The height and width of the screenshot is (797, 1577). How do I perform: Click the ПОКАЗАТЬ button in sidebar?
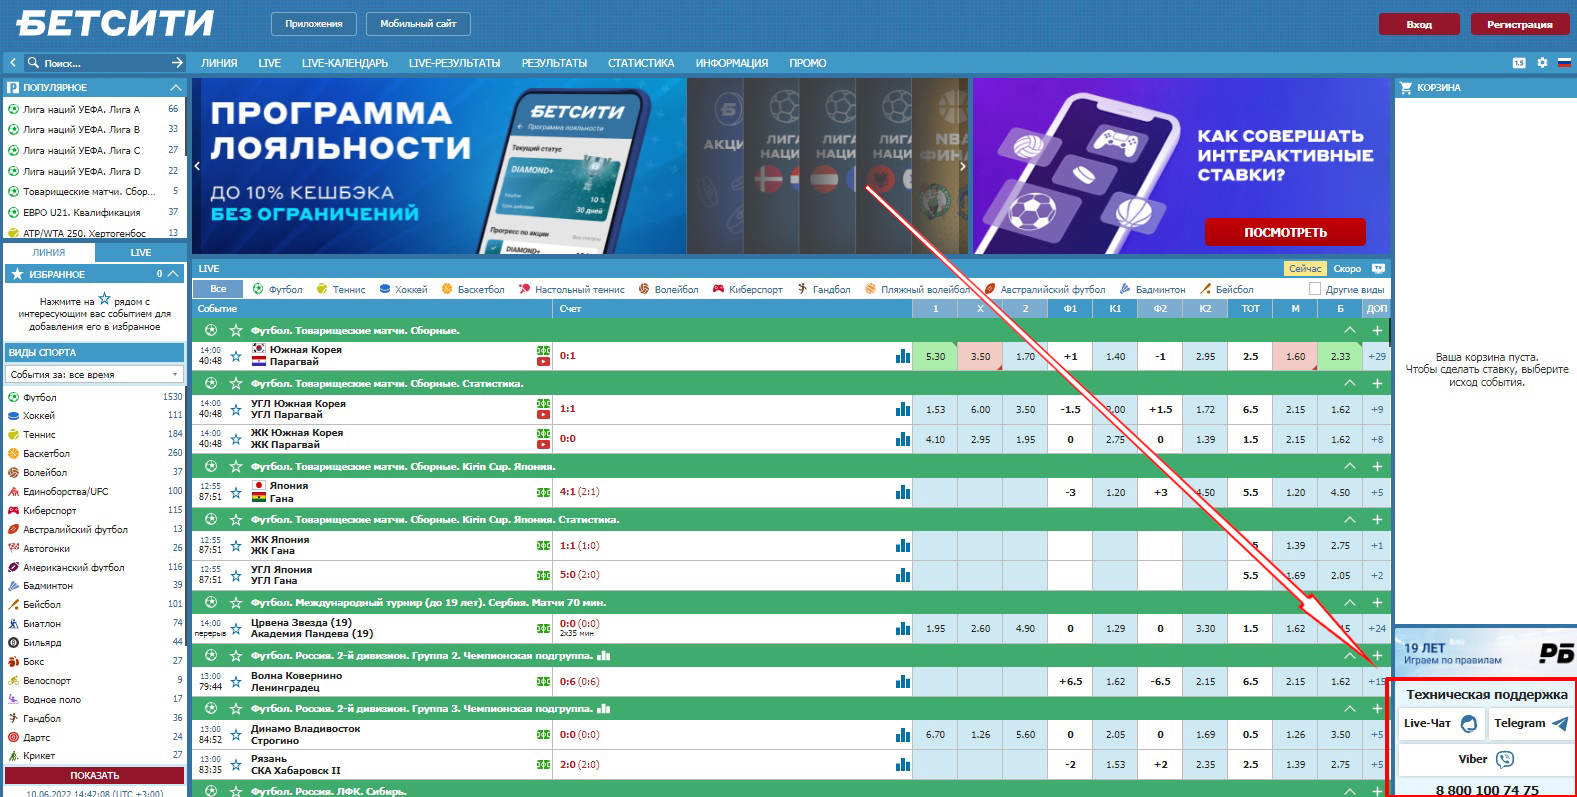[94, 775]
